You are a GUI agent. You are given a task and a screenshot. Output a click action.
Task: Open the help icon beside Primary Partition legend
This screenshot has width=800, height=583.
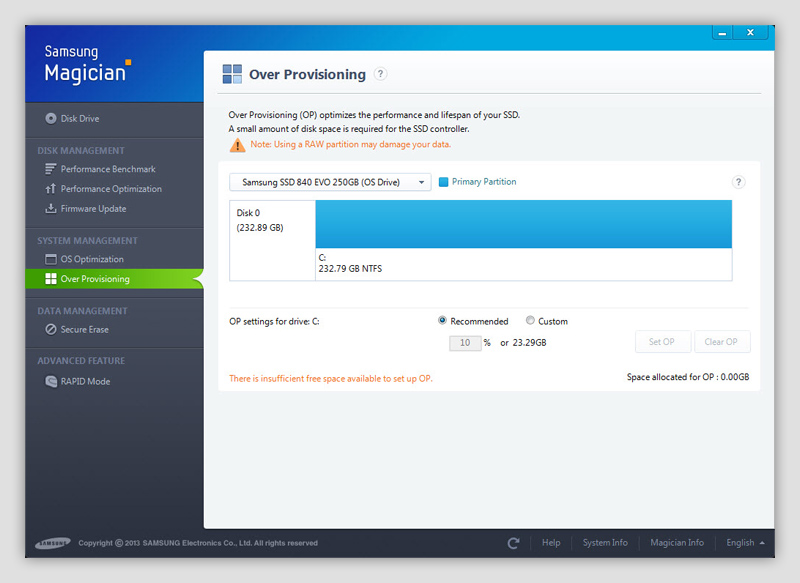(x=738, y=182)
